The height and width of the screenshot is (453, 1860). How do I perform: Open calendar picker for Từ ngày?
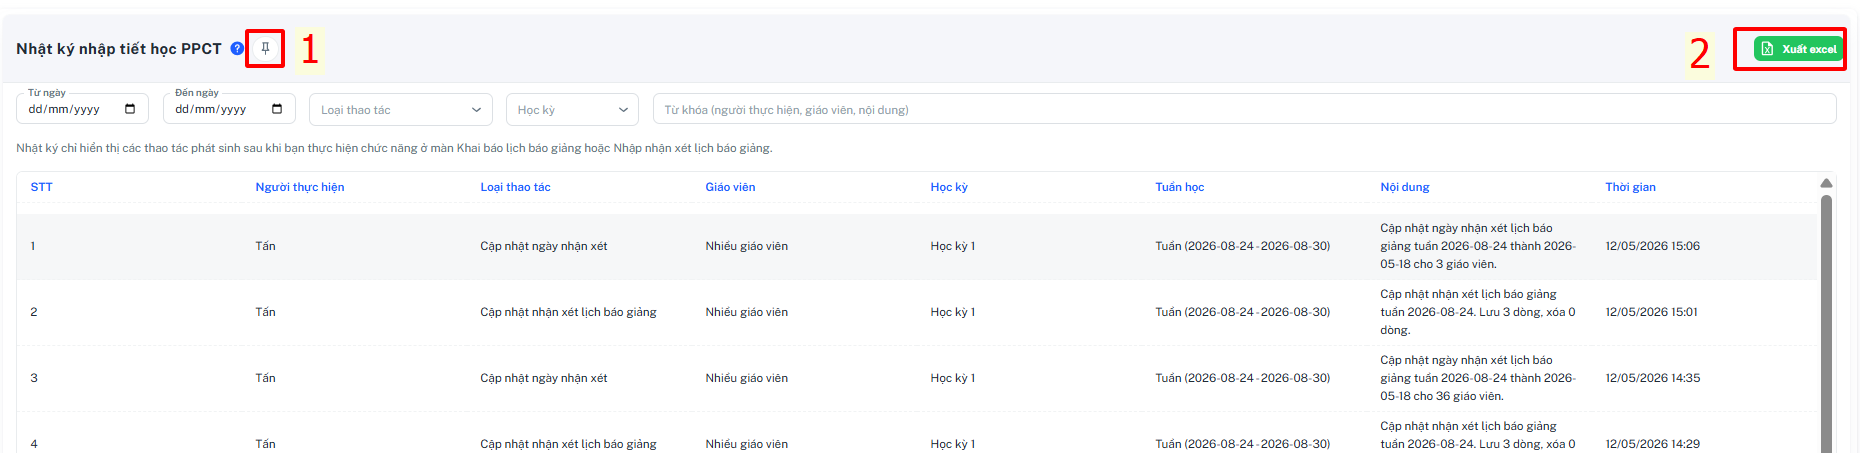pos(130,109)
